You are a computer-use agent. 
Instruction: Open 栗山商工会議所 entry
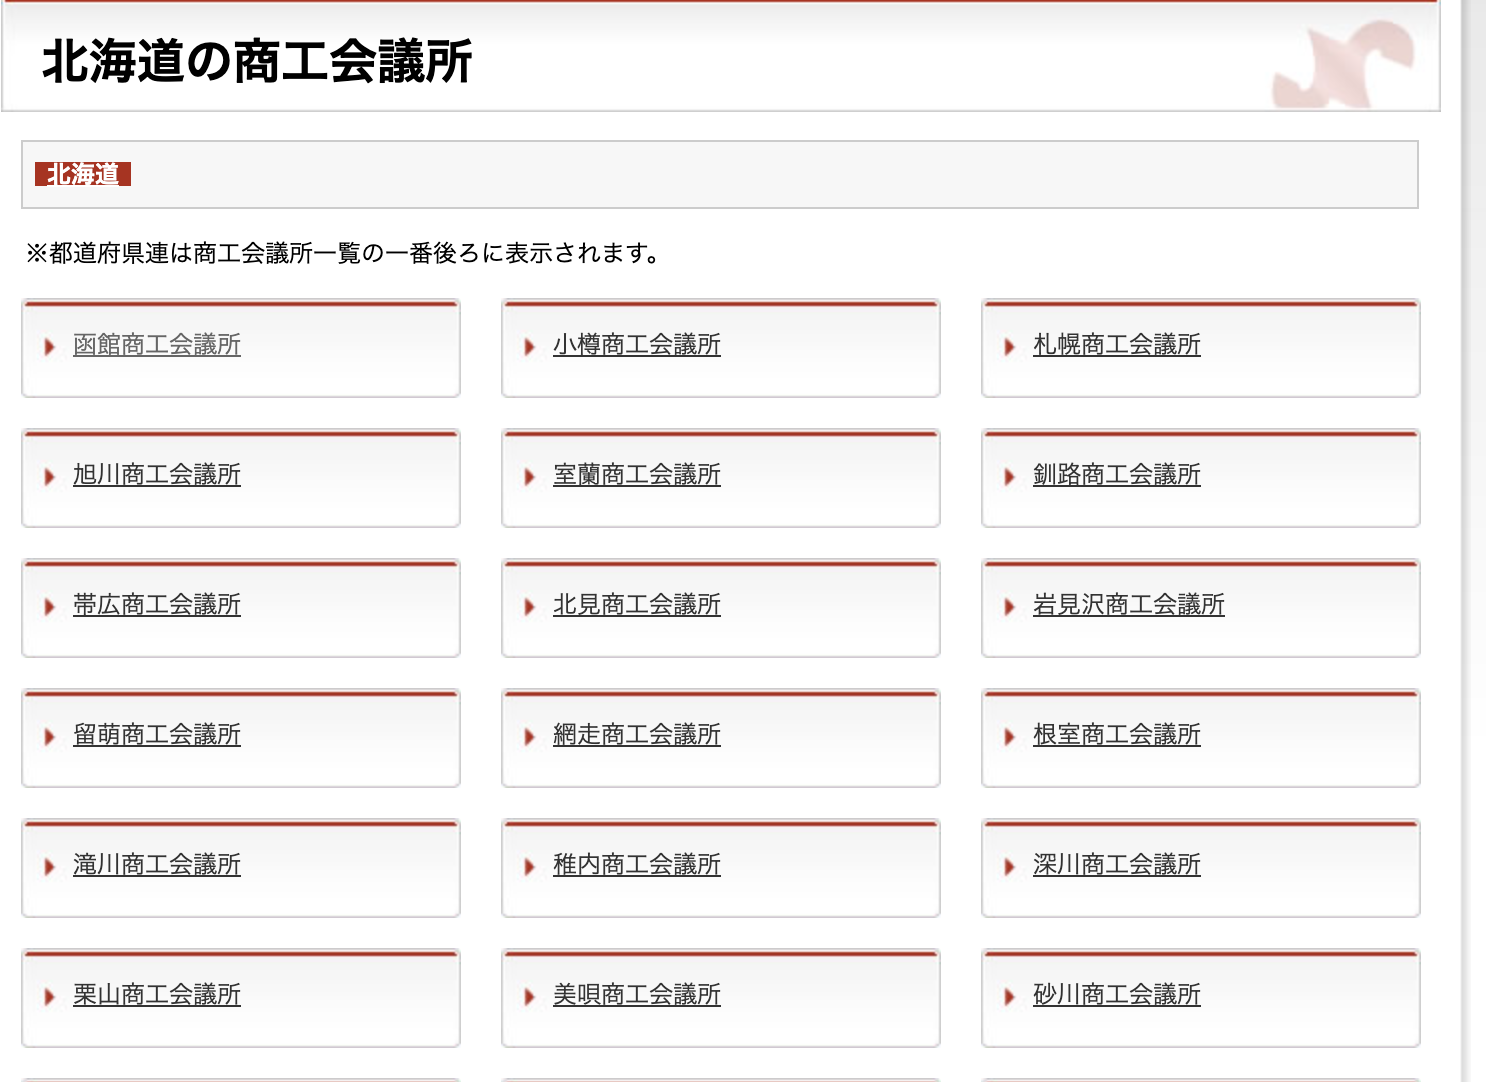(157, 995)
